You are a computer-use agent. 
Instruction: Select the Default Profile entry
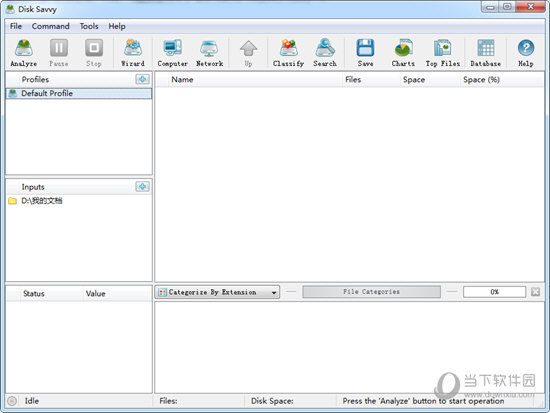point(79,93)
